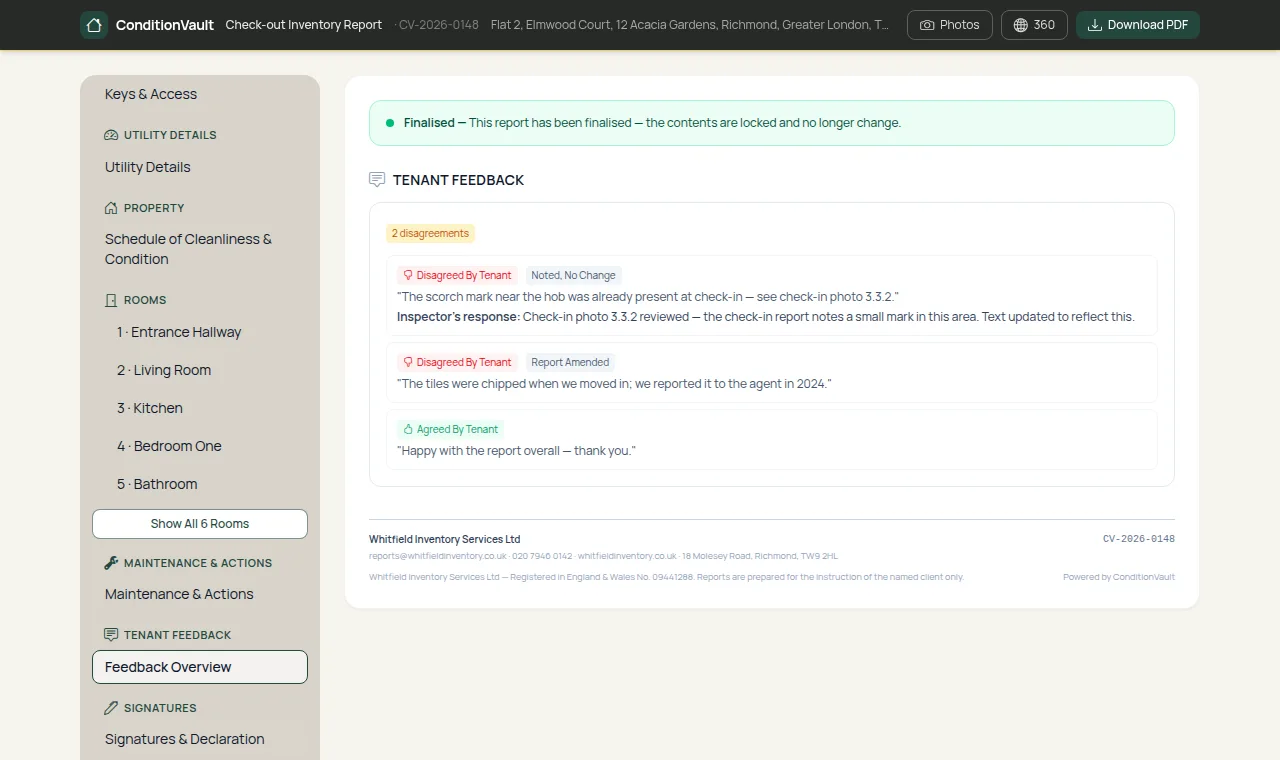Click the Property section house icon
Image resolution: width=1280 pixels, height=760 pixels.
point(111,208)
